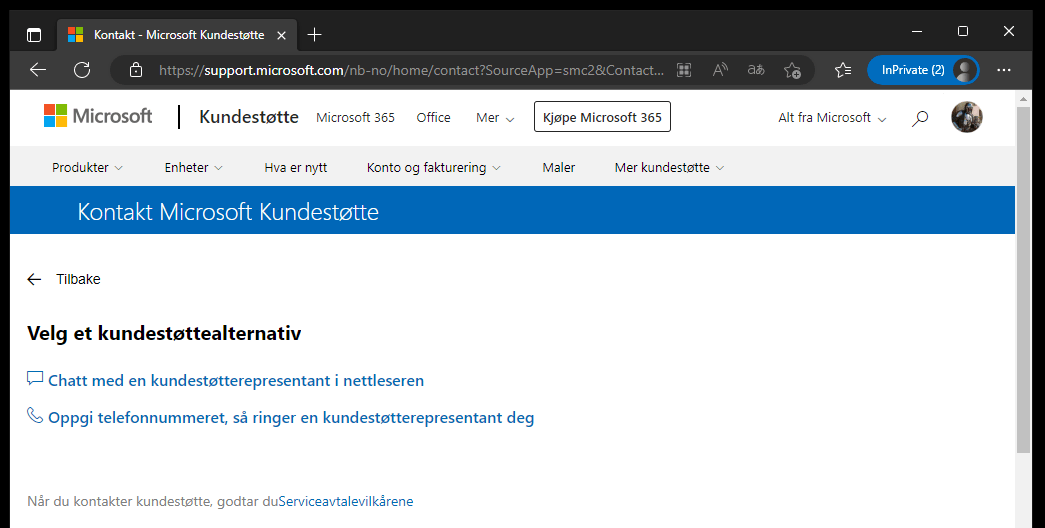
Task: Open browser Settings and more menu
Action: pyautogui.click(x=1004, y=70)
